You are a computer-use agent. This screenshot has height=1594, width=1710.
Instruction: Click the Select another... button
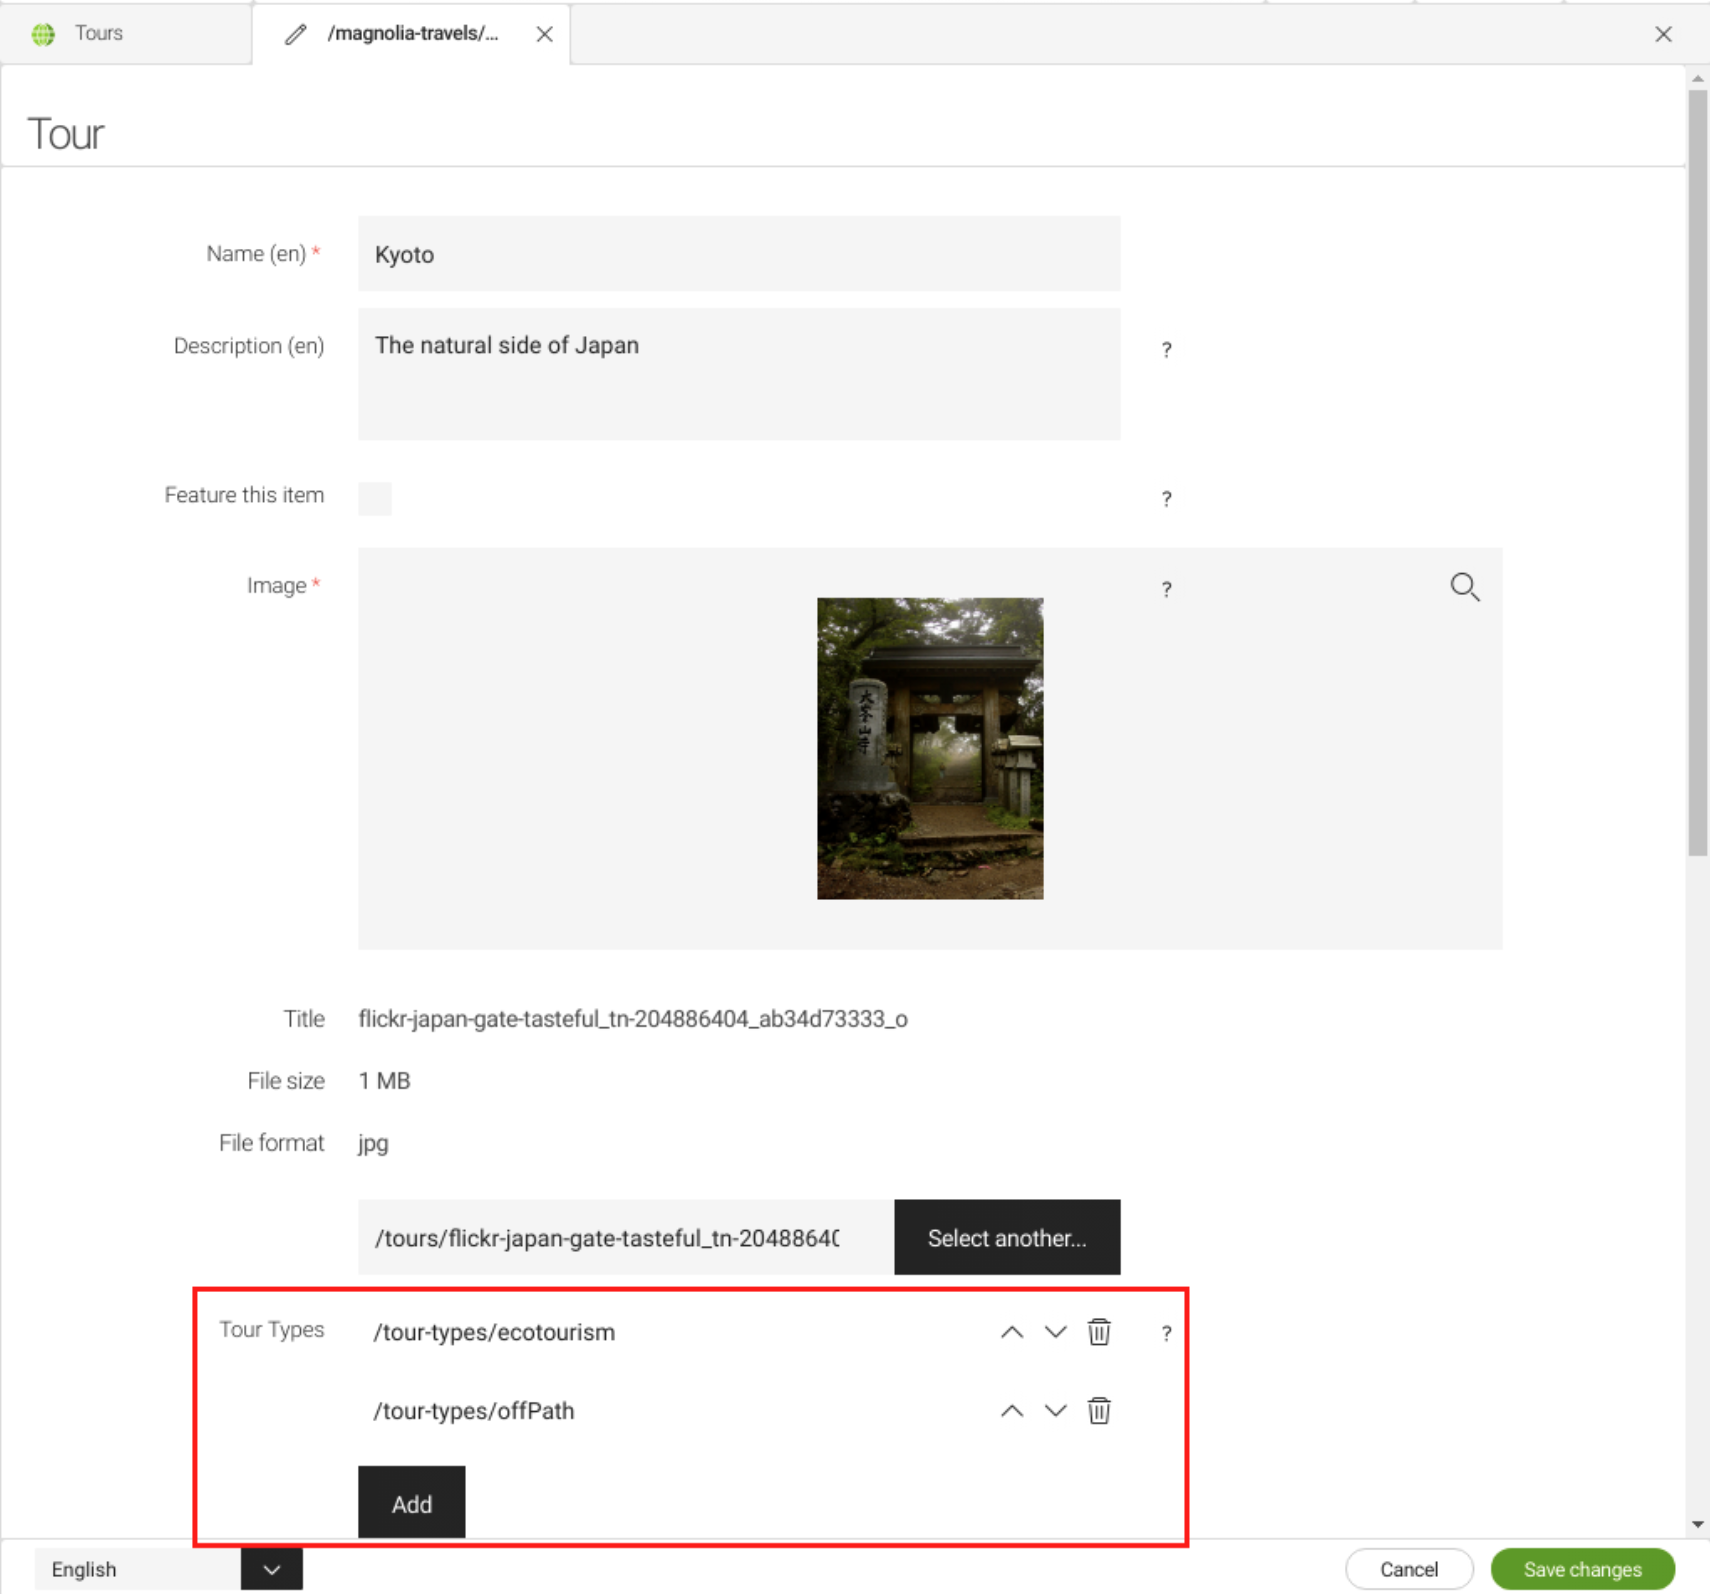[x=1007, y=1237]
